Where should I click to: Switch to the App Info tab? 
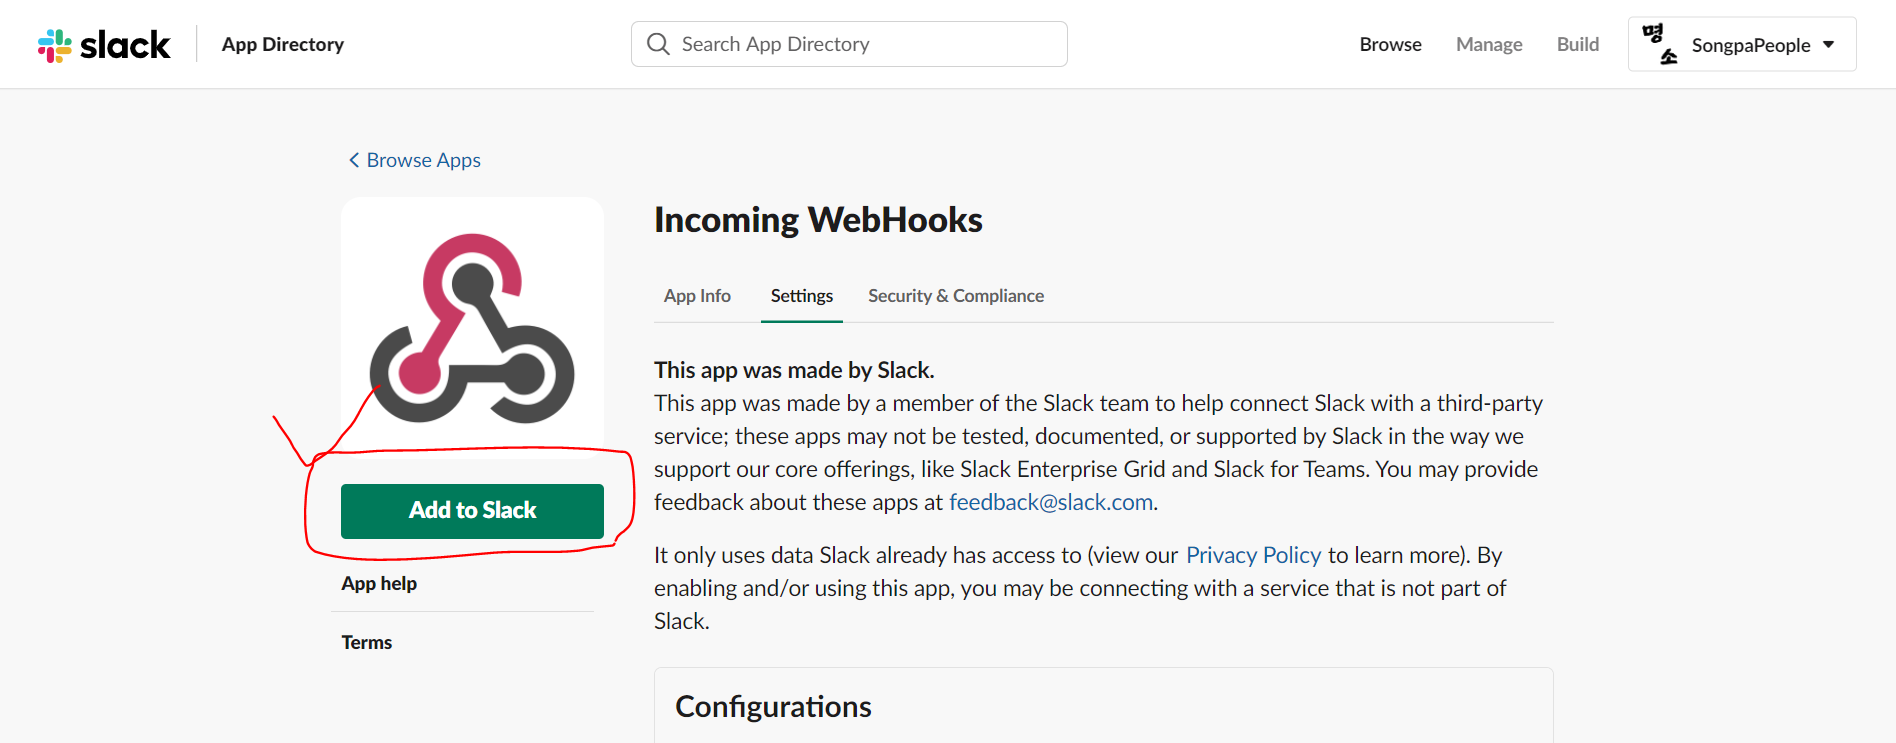[x=697, y=296]
